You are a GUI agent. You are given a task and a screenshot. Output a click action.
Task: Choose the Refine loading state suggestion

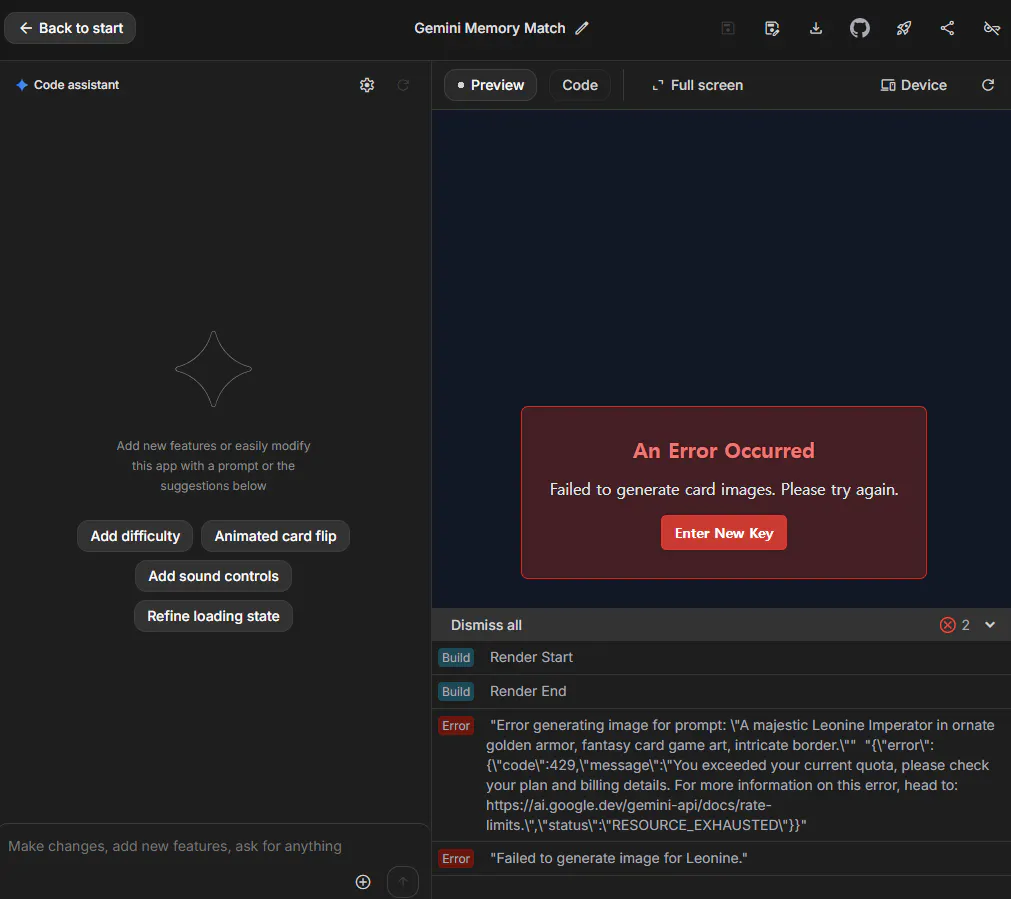coord(213,616)
